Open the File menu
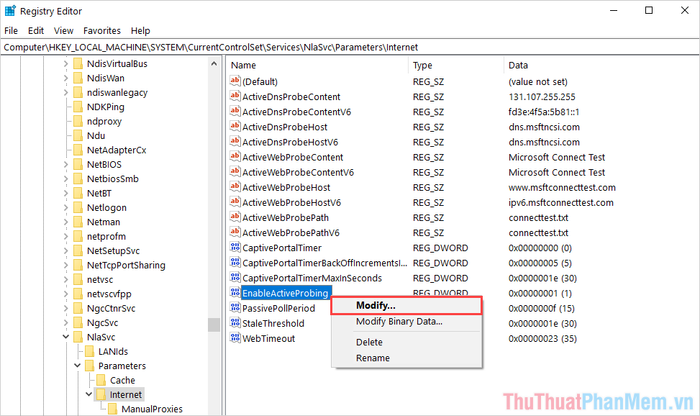Image resolution: width=700 pixels, height=416 pixels. coord(11,30)
